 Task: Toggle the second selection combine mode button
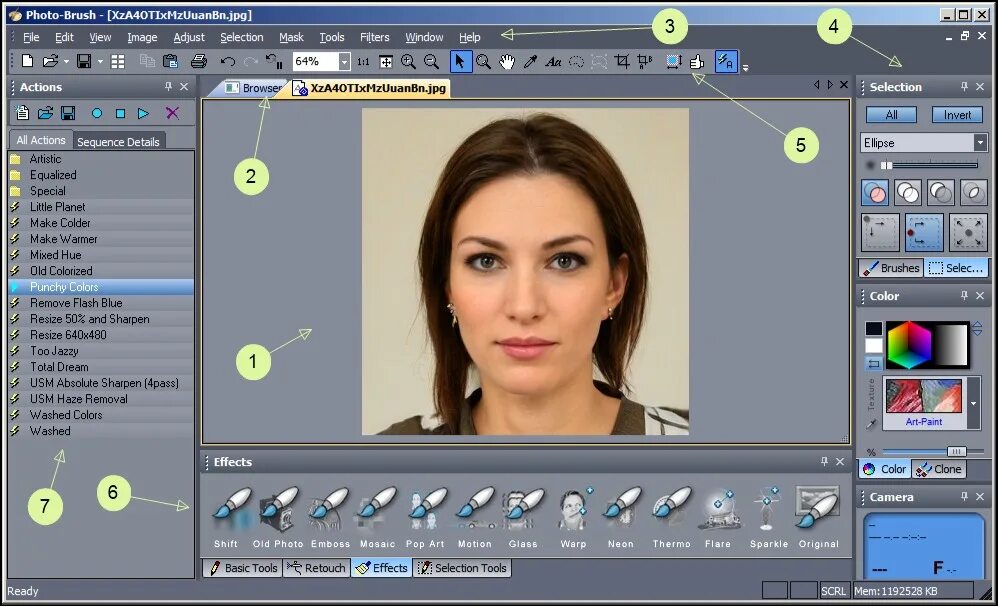pyautogui.click(x=908, y=192)
